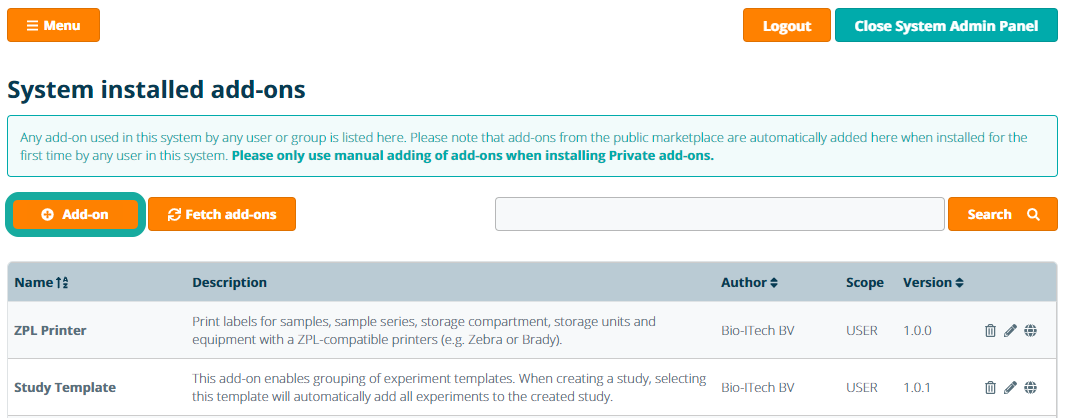Edit the ZPL Printer add-on
The height and width of the screenshot is (418, 1065).
[x=1010, y=331]
